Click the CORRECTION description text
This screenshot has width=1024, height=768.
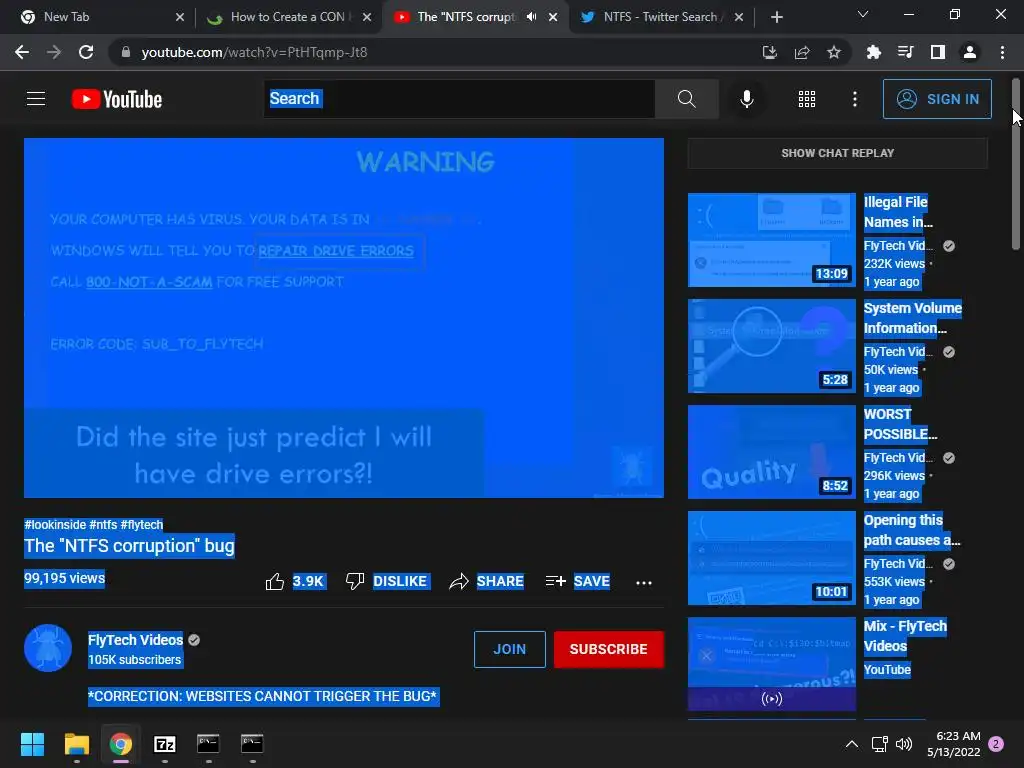tap(263, 696)
